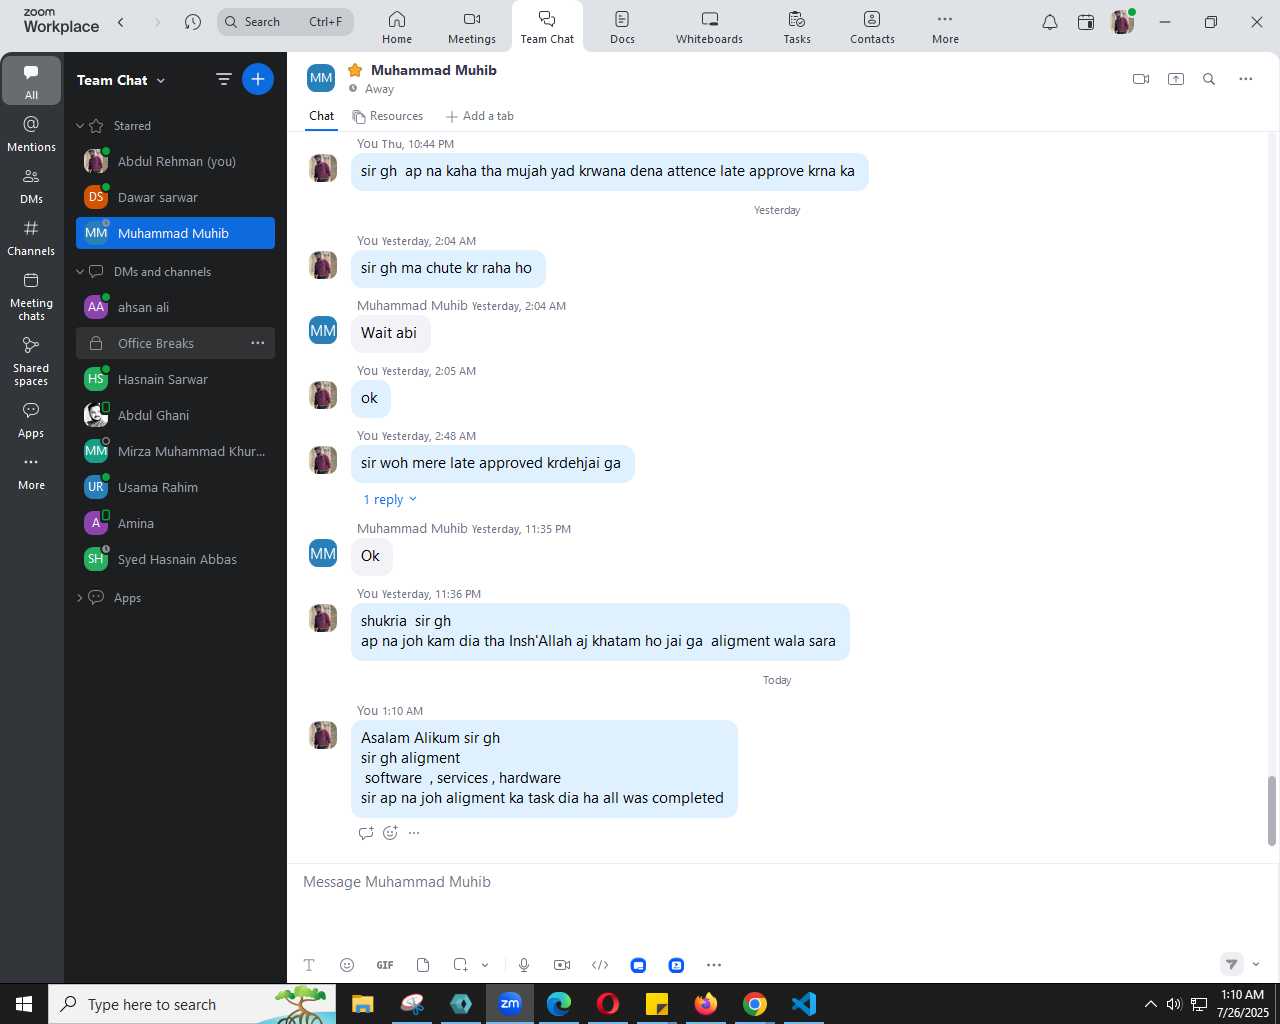
Task: Open DMs in the left sidebar
Action: [31, 186]
